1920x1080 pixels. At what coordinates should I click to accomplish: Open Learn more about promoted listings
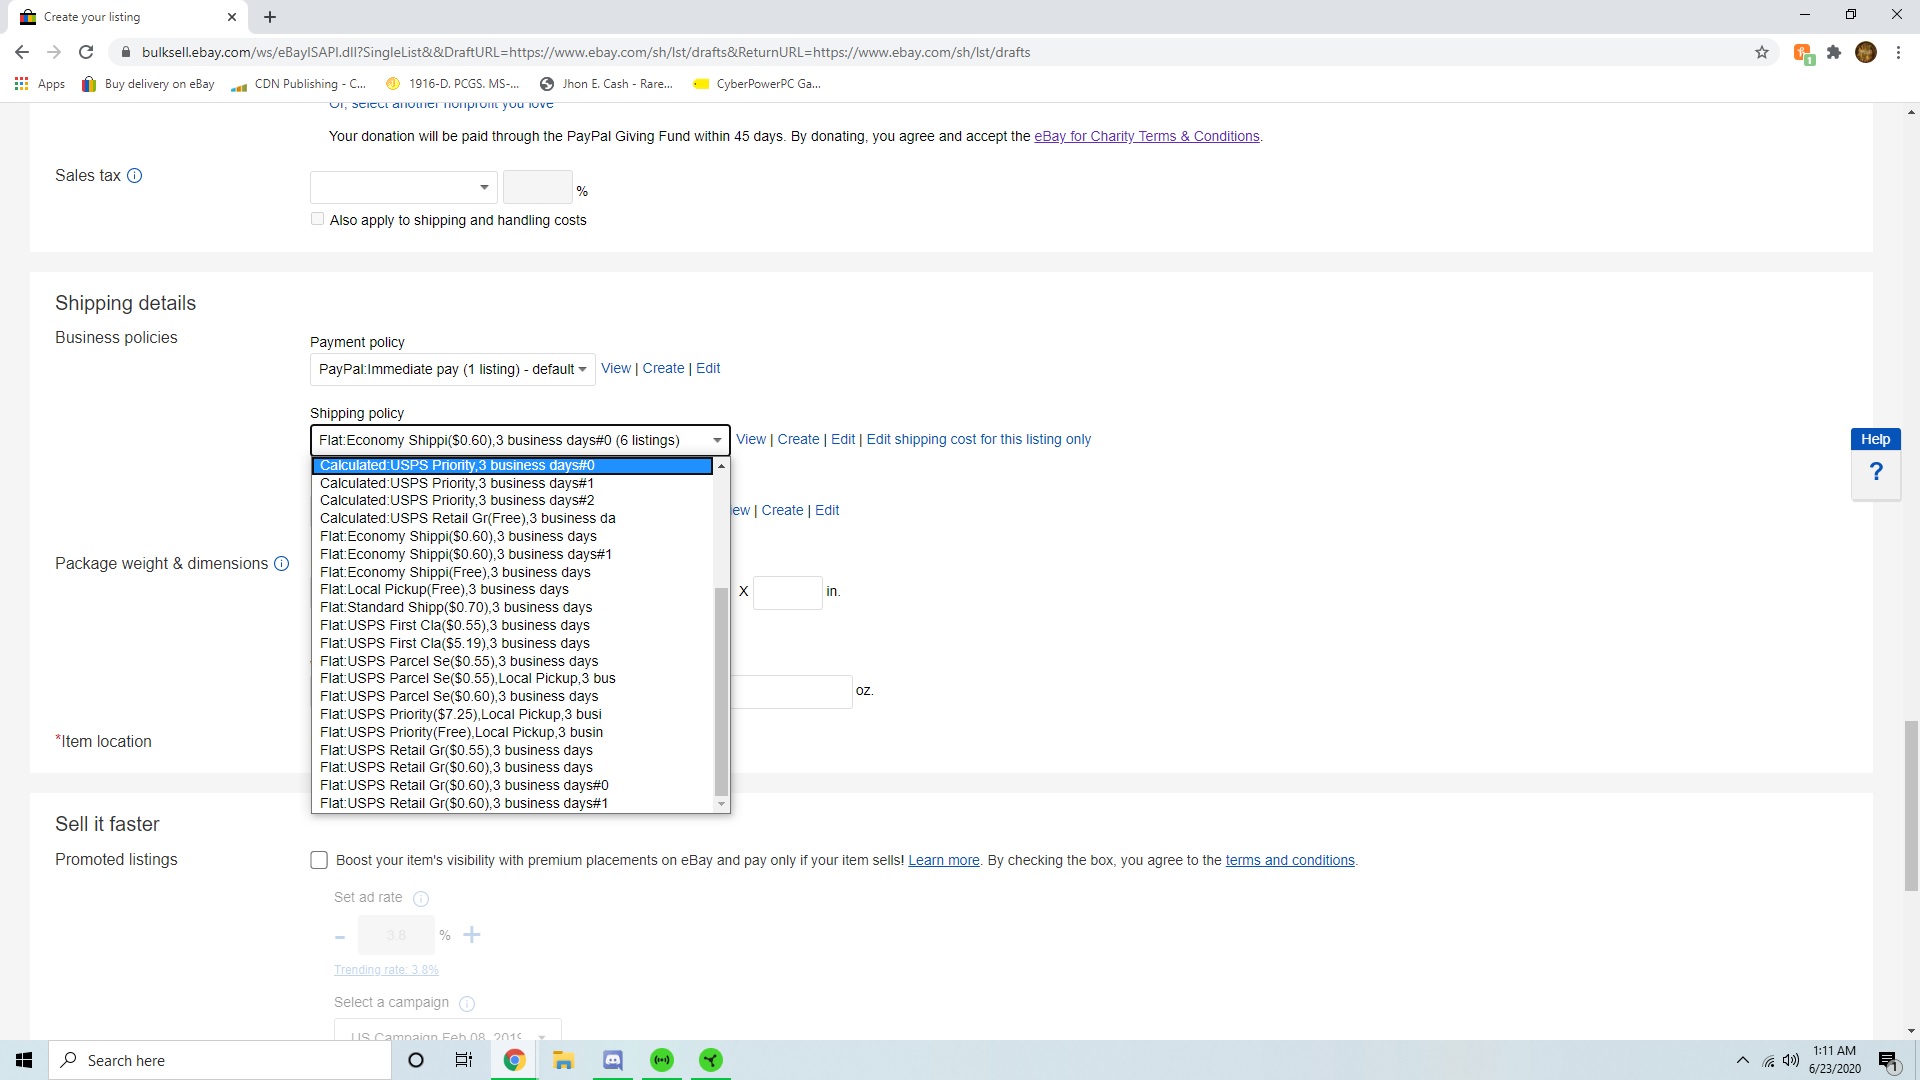(x=943, y=861)
